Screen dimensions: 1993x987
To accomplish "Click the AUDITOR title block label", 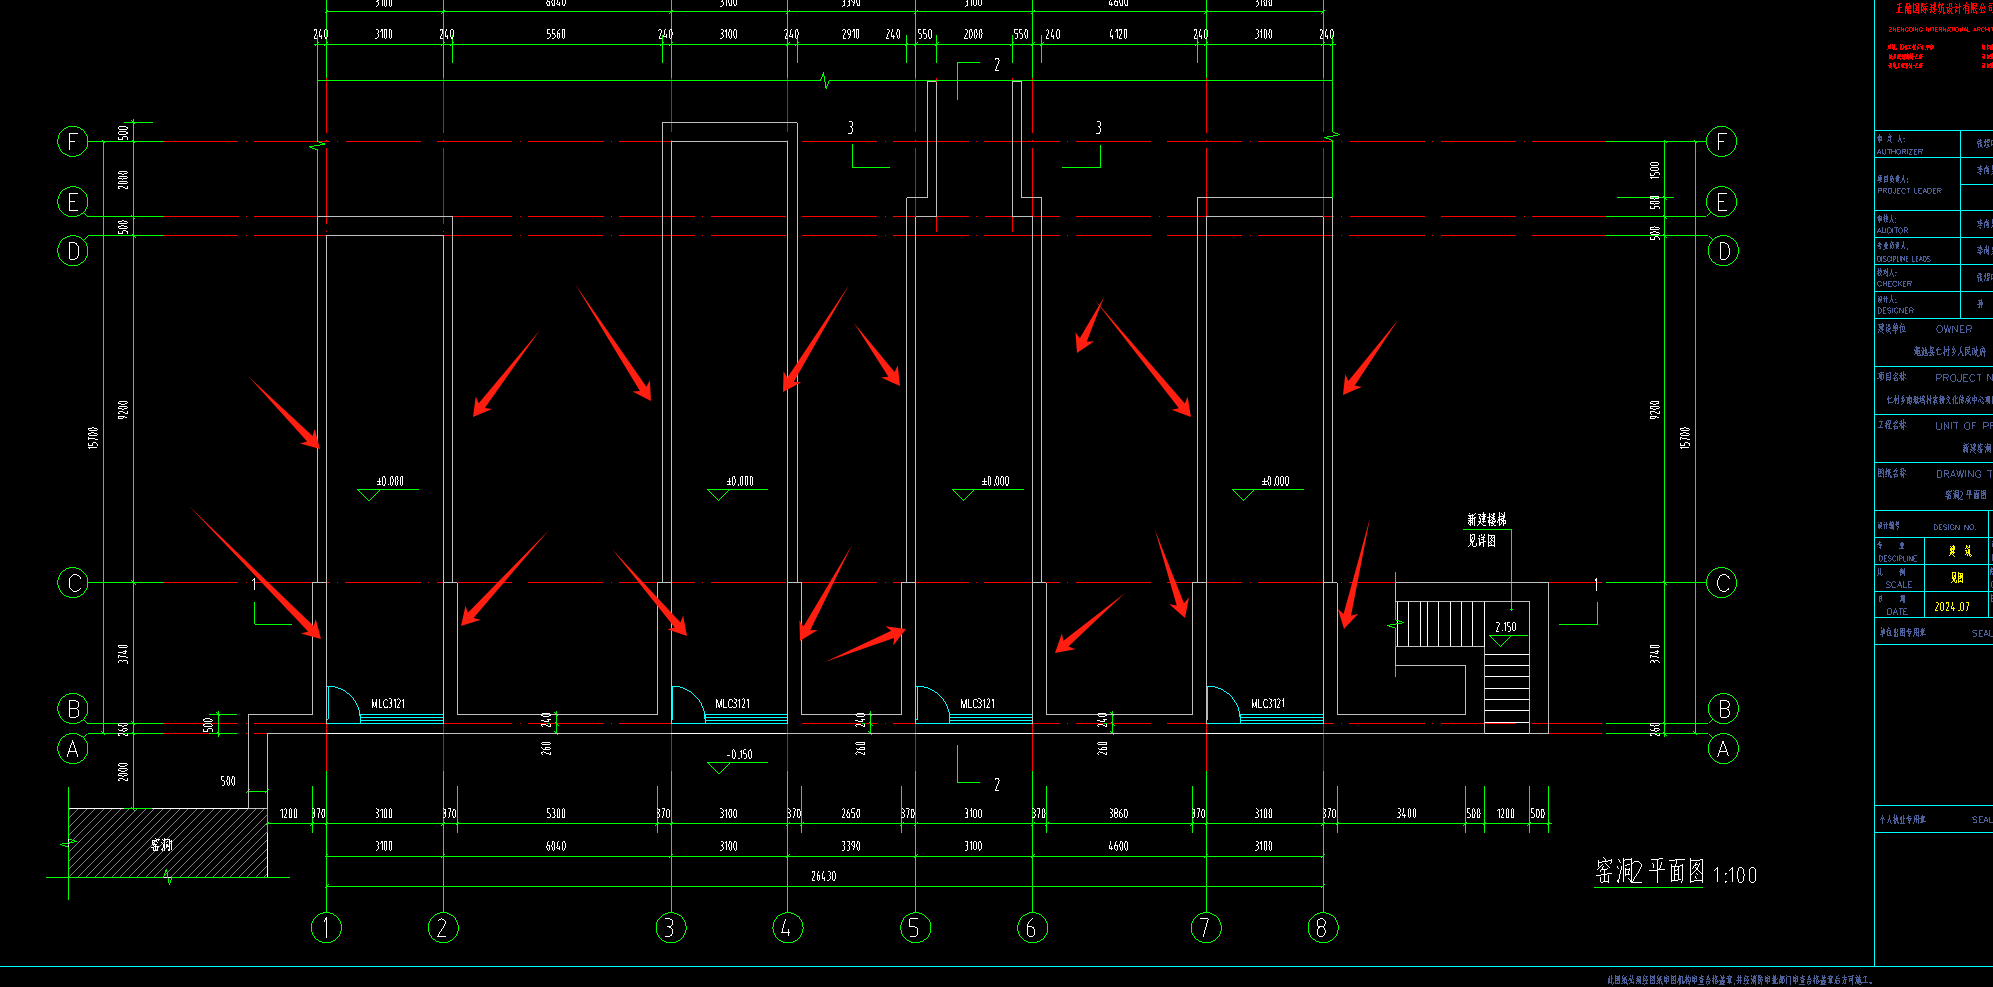I will tap(1892, 230).
